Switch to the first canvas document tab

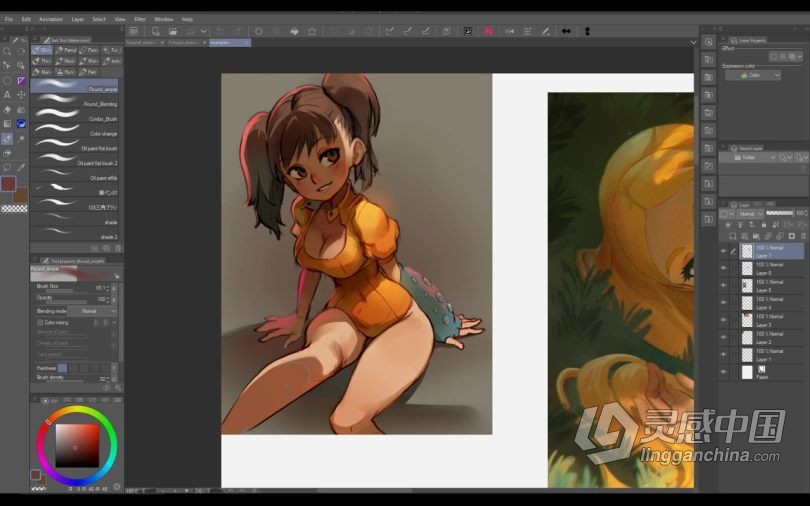pos(145,42)
